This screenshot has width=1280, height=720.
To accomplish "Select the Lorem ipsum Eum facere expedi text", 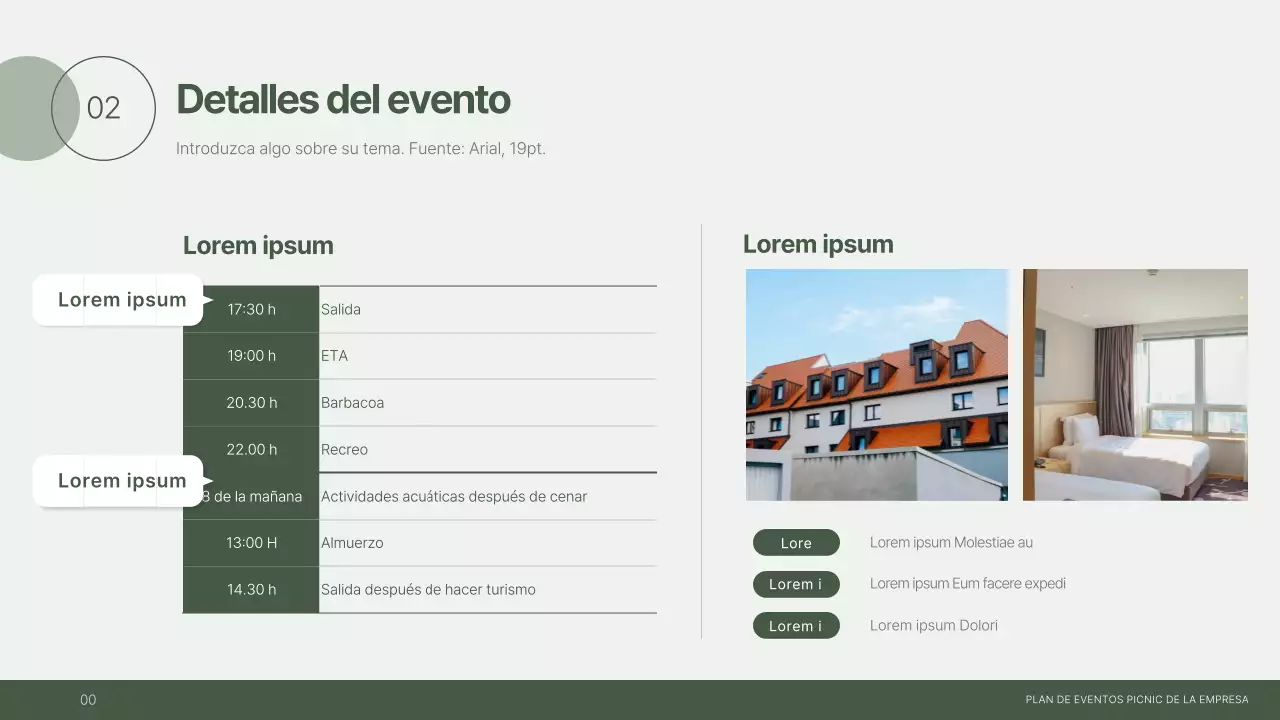I will click(x=967, y=584).
